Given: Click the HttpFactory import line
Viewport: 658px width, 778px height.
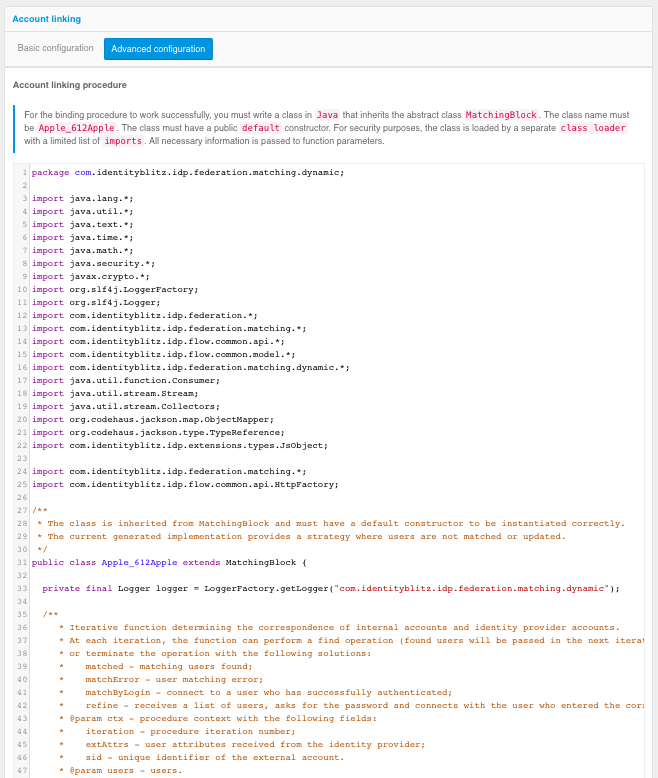Looking at the screenshot, I should pyautogui.click(x=186, y=484).
